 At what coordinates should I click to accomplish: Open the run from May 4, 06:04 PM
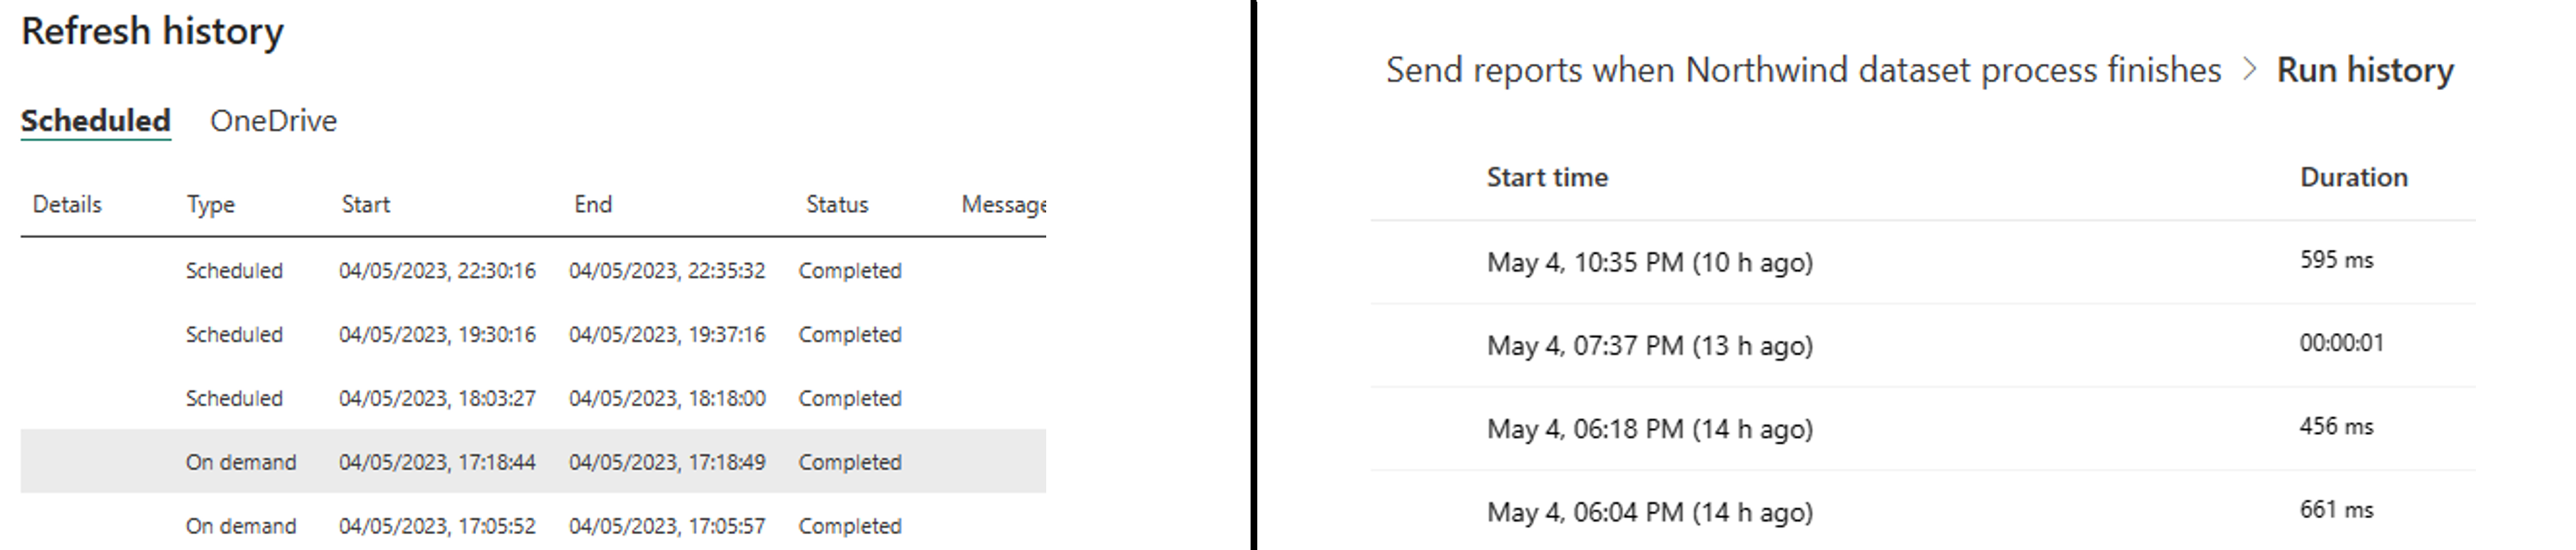tap(1650, 510)
